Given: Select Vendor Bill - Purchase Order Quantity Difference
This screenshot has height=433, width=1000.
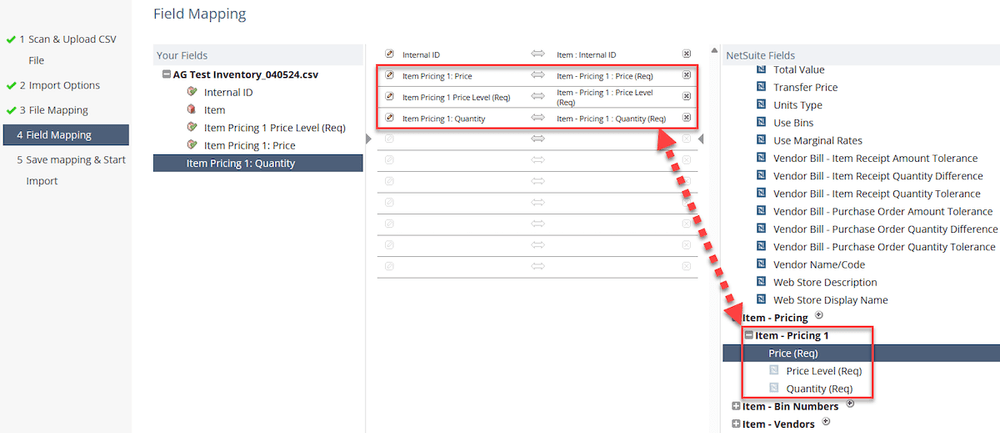Looking at the screenshot, I should 885,229.
